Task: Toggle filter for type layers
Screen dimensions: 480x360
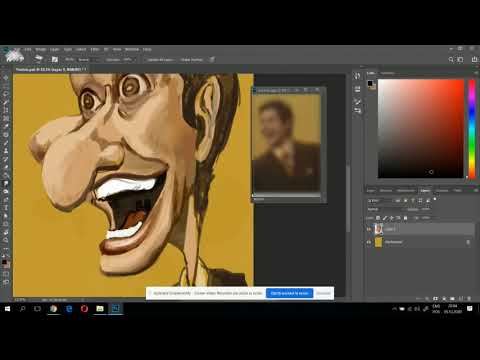Action: [413, 201]
